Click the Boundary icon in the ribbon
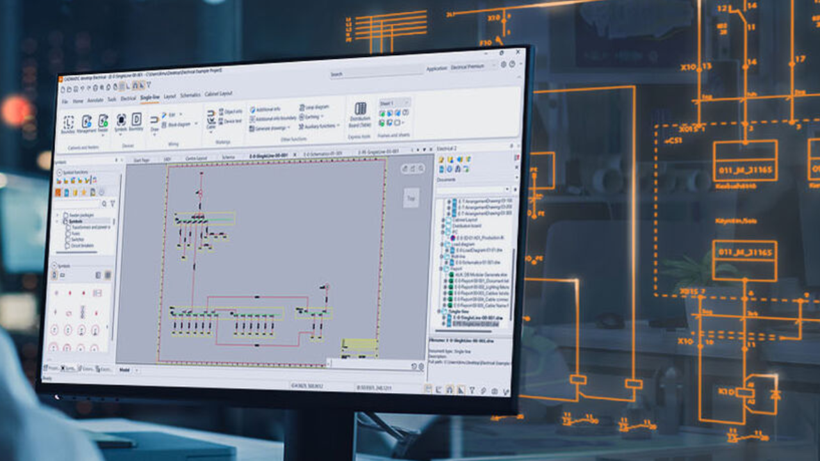 [67, 123]
